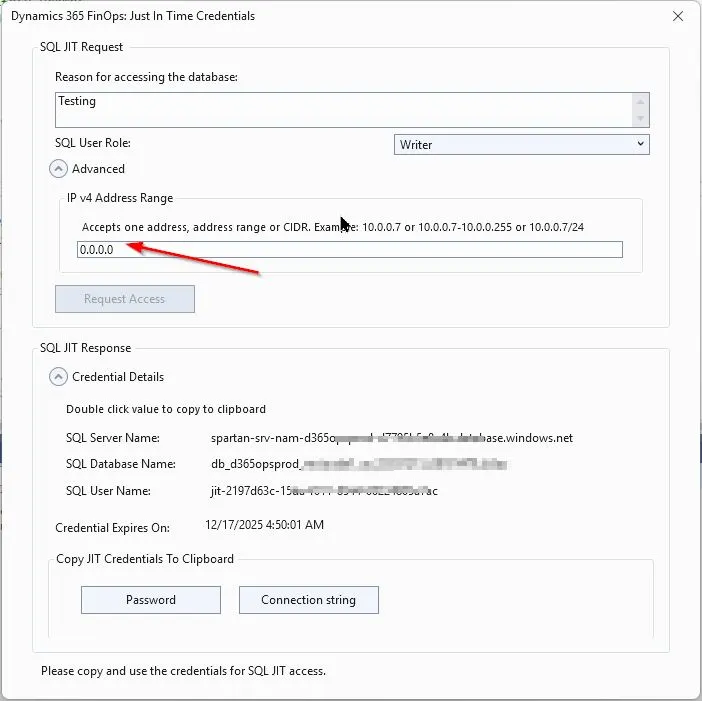Click the Request Access button

click(125, 299)
